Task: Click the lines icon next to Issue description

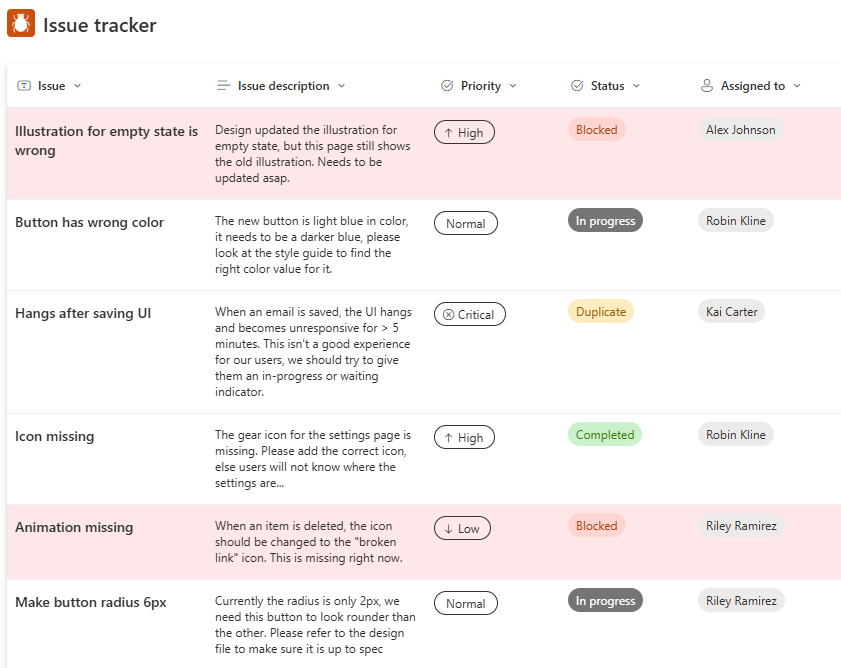Action: [224, 85]
